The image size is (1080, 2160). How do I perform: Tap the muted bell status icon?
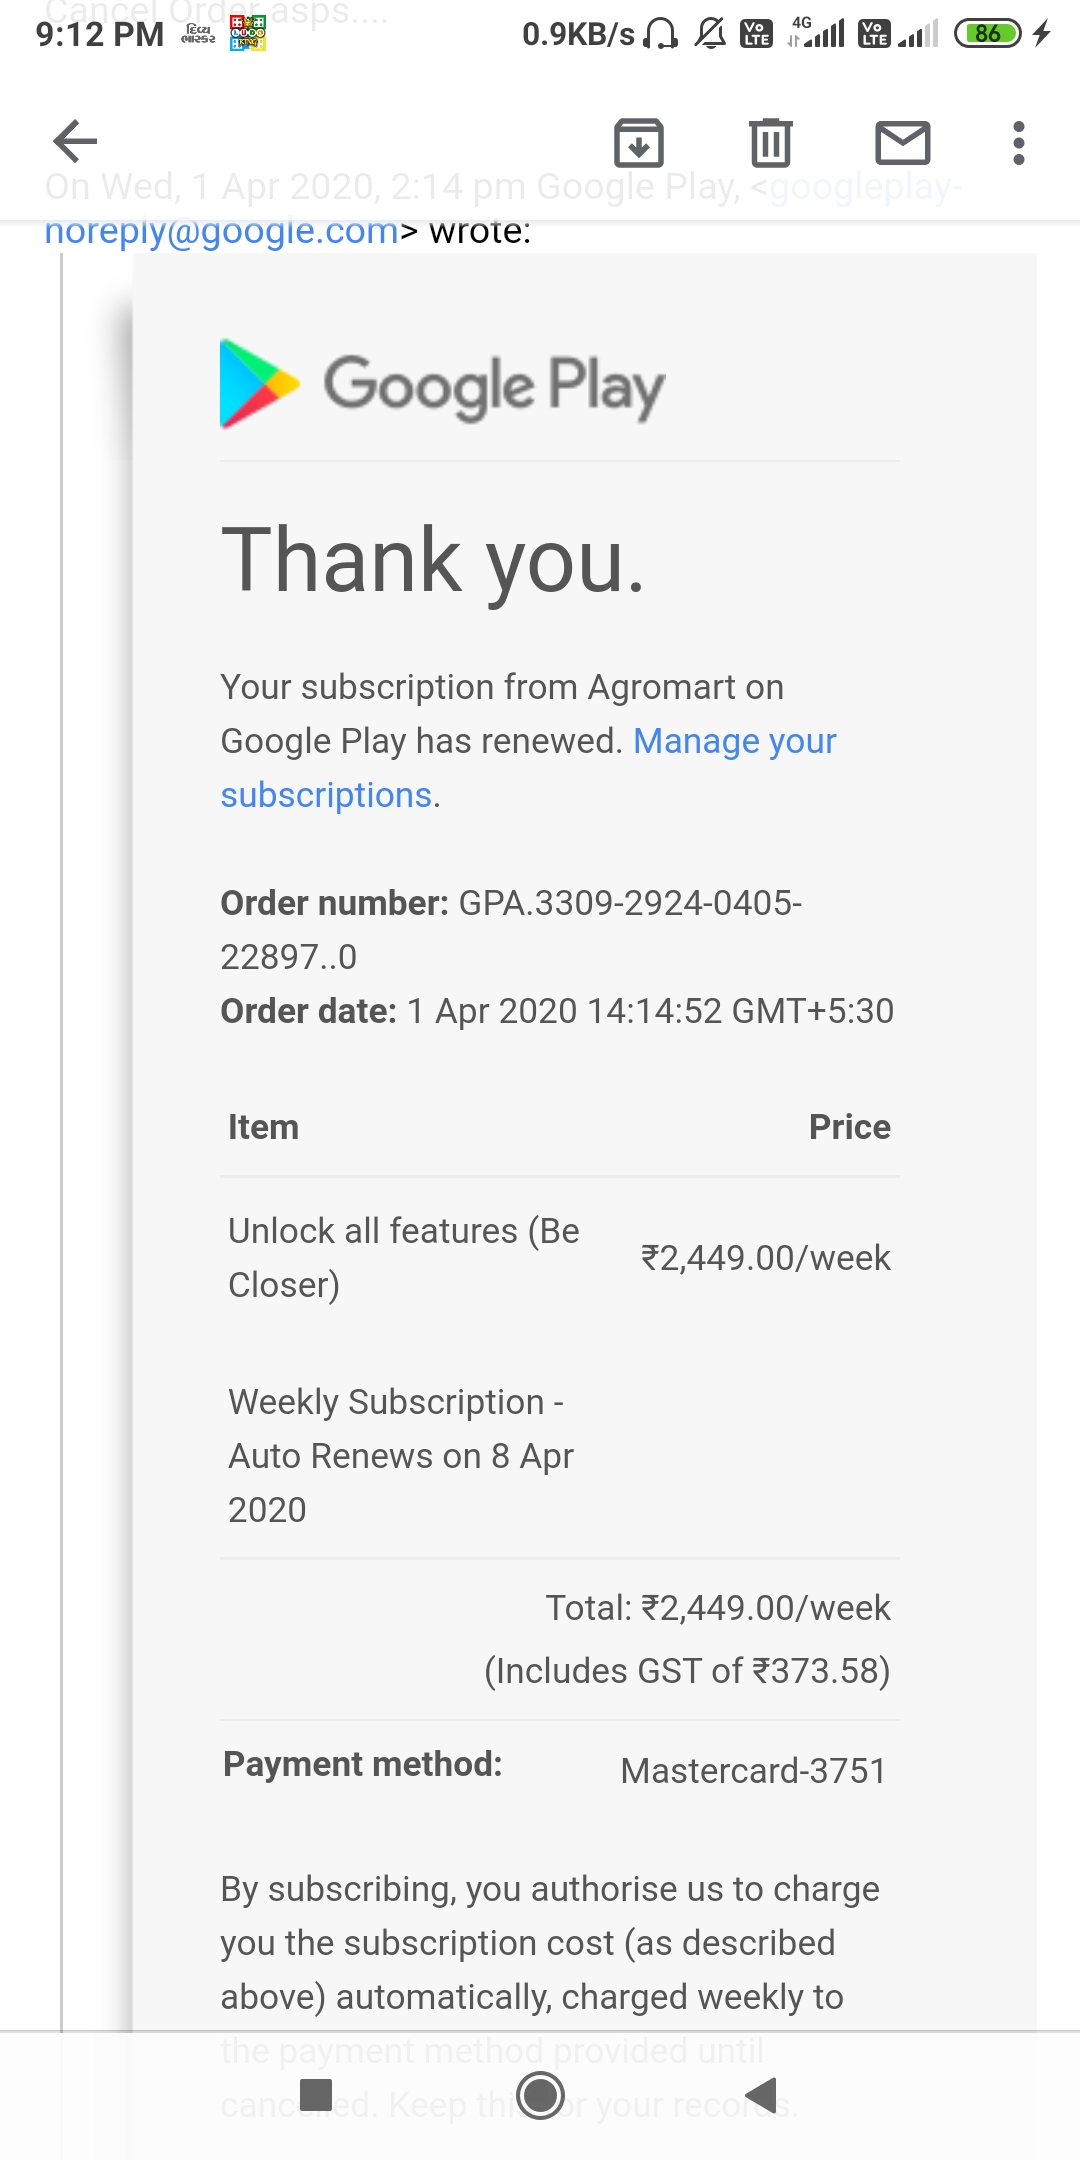click(710, 34)
